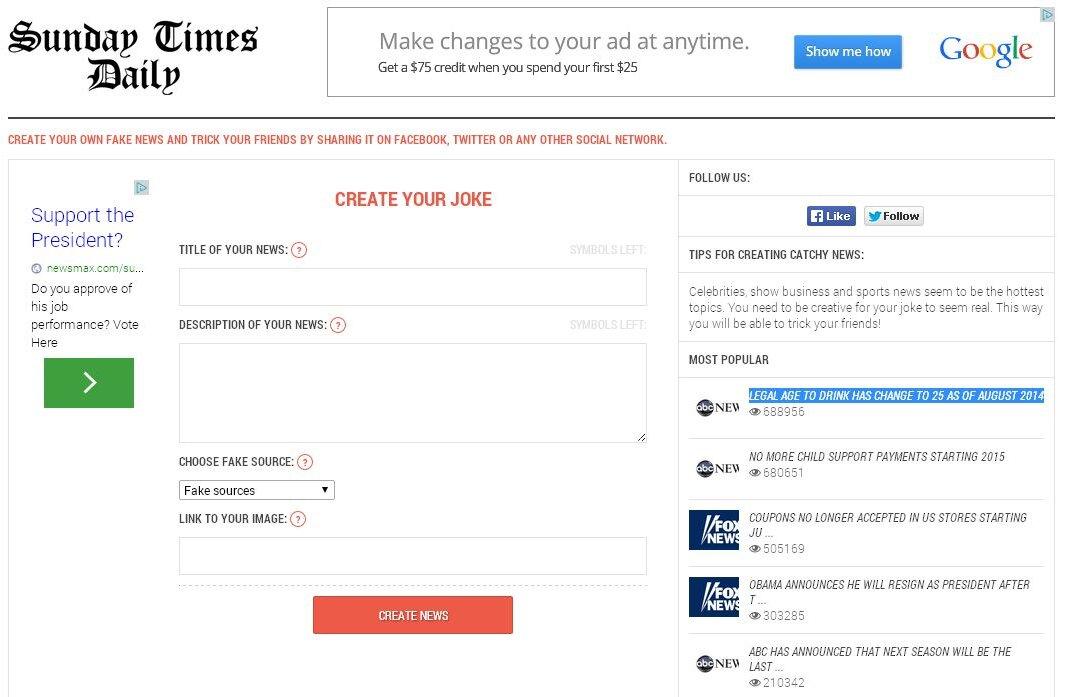Open the No More Child Support Payments story

[x=877, y=457]
